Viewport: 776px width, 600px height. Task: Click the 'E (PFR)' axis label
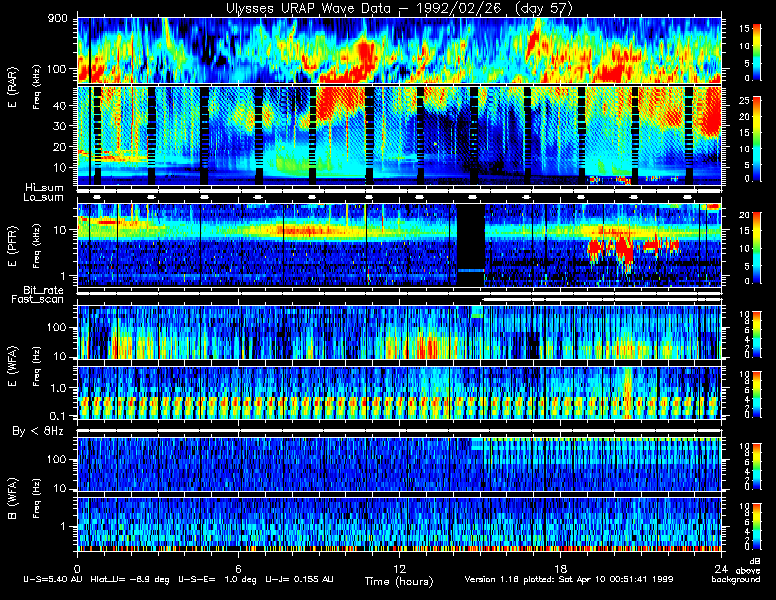coord(12,246)
